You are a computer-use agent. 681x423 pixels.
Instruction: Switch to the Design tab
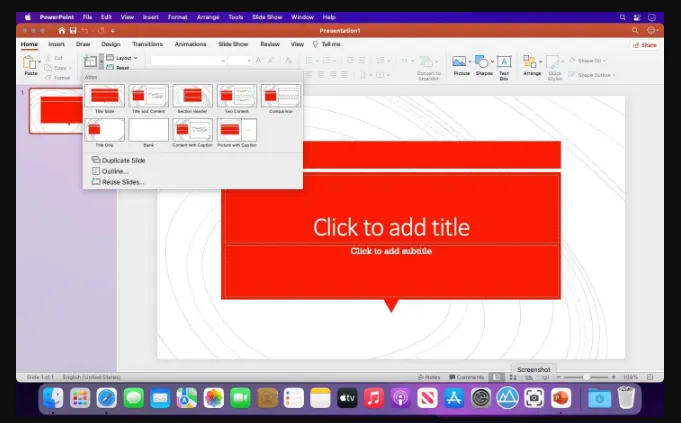[x=111, y=44]
